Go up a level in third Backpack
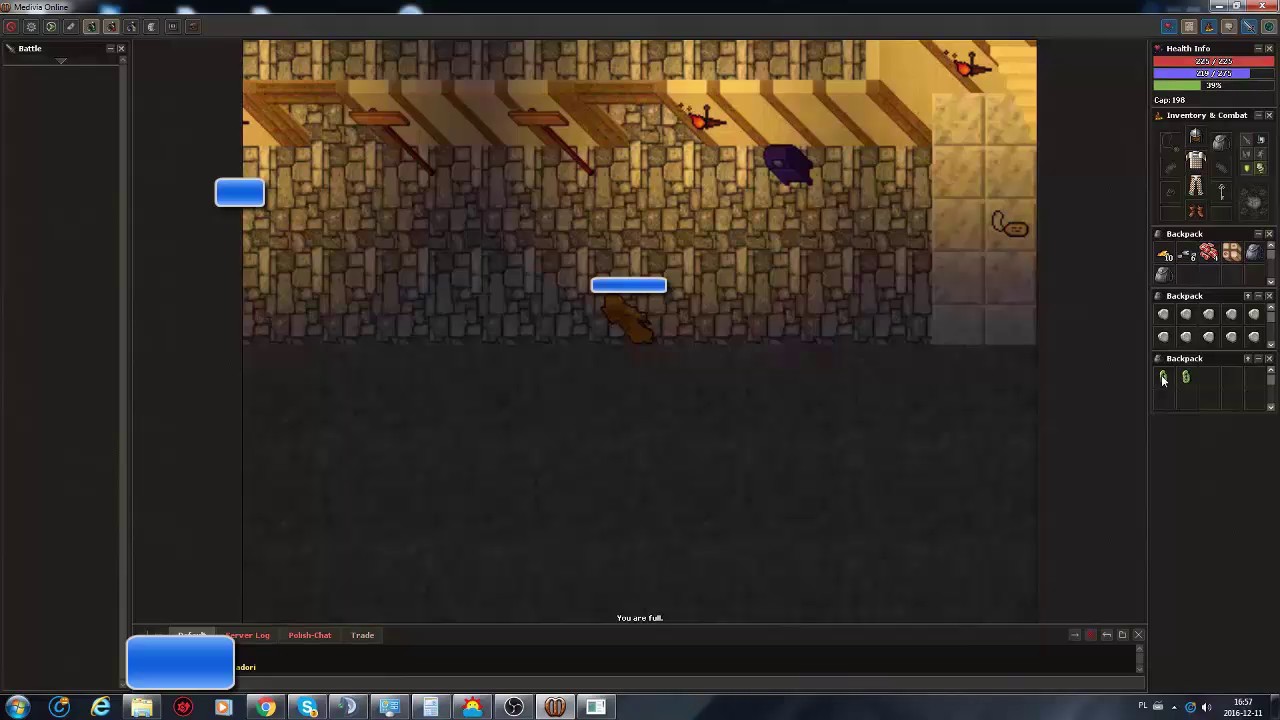 [x=1247, y=358]
